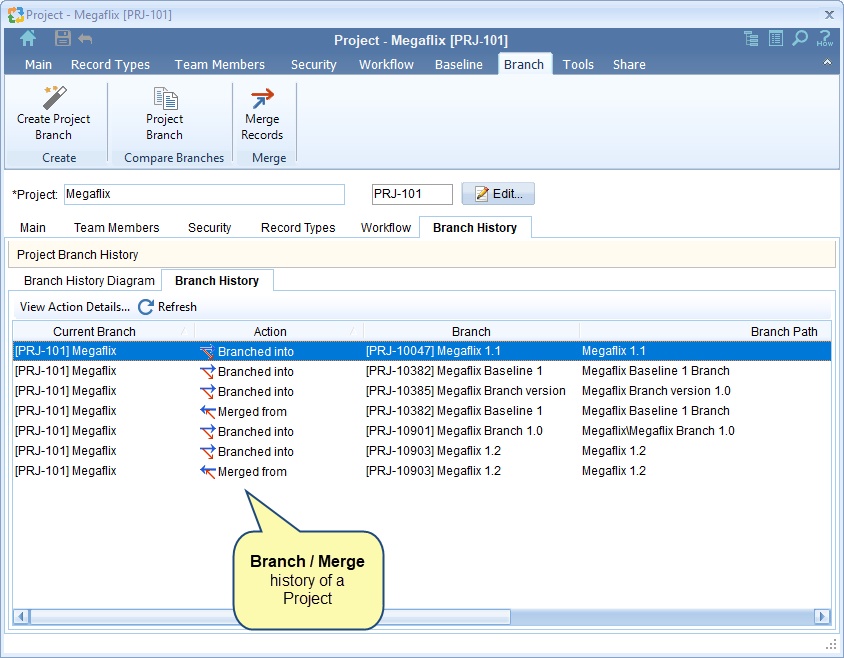The height and width of the screenshot is (658, 844).
Task: Click branch icon for PRJ-10047 row
Action: point(207,352)
